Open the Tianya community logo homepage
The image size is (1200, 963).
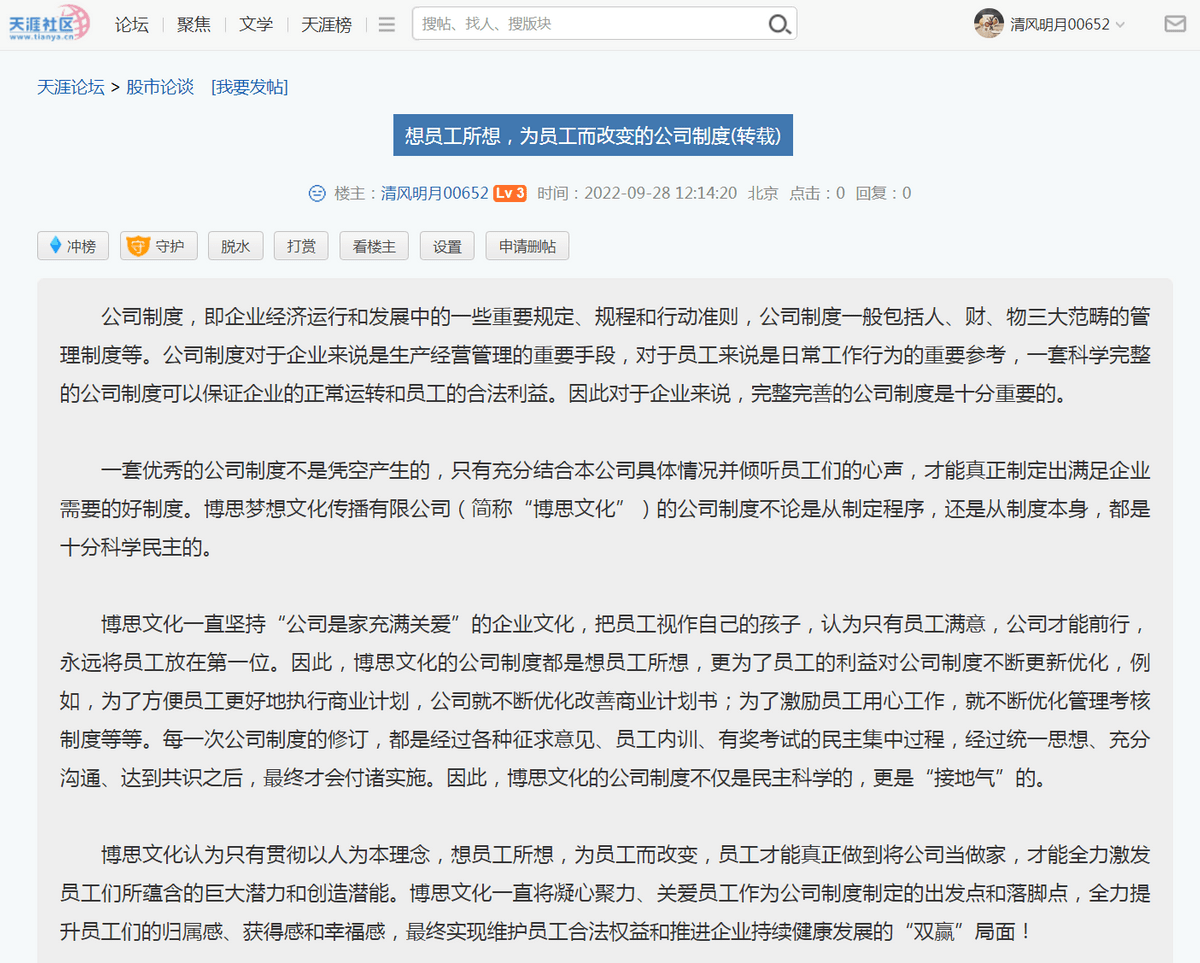50,22
